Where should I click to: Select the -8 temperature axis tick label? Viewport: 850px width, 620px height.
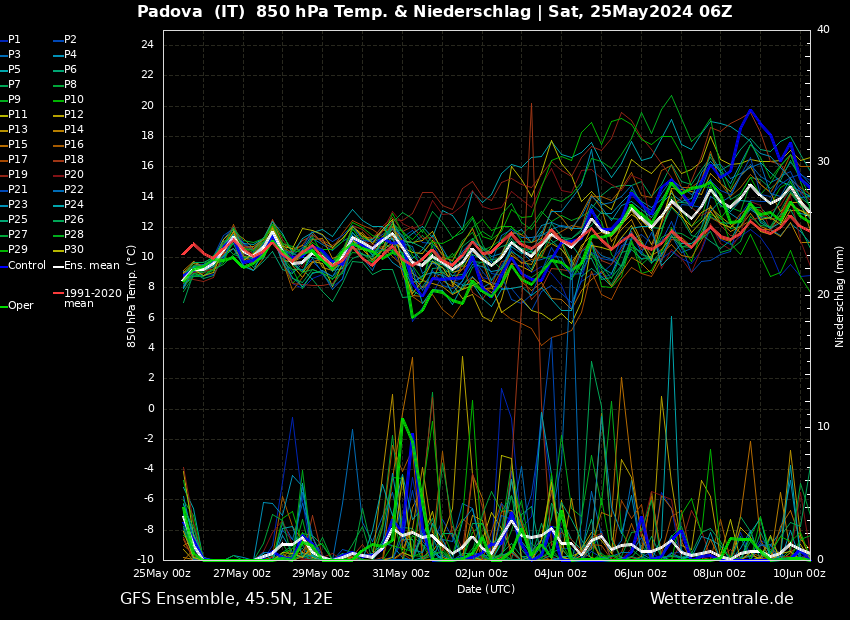click(149, 529)
